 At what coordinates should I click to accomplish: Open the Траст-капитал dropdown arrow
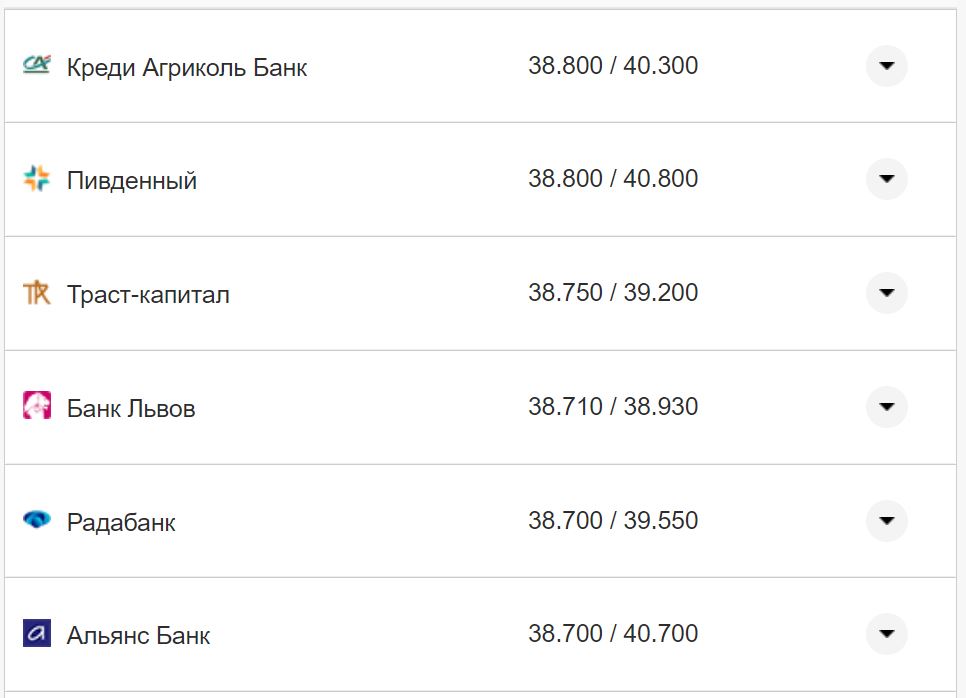886,293
